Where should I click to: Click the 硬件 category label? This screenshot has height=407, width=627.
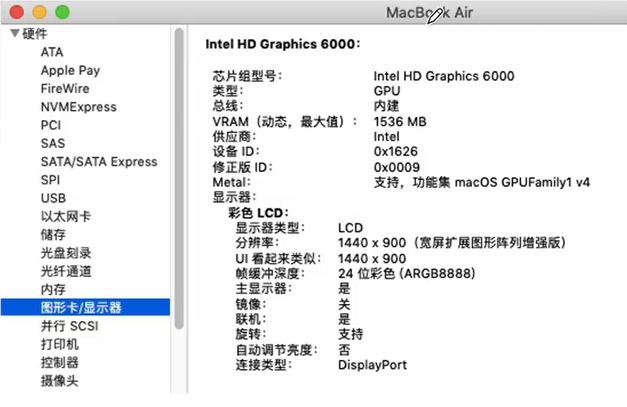click(35, 34)
